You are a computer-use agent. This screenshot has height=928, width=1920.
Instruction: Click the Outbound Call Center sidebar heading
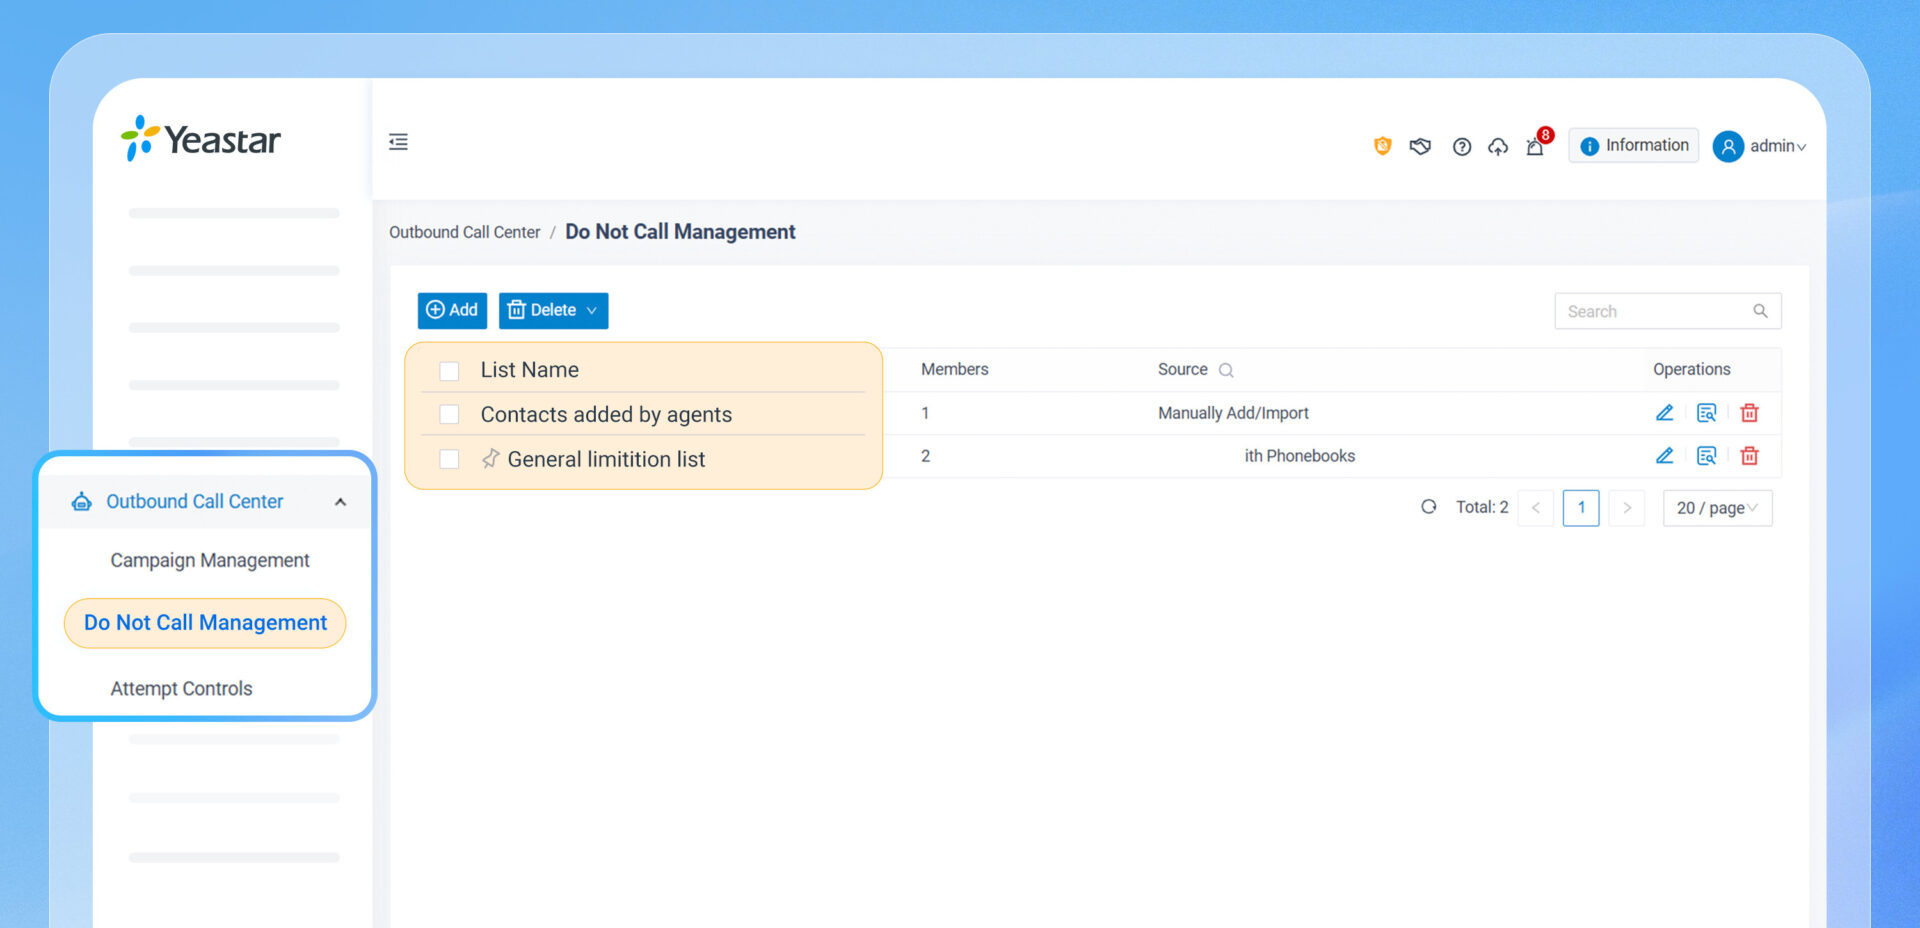[x=195, y=501]
